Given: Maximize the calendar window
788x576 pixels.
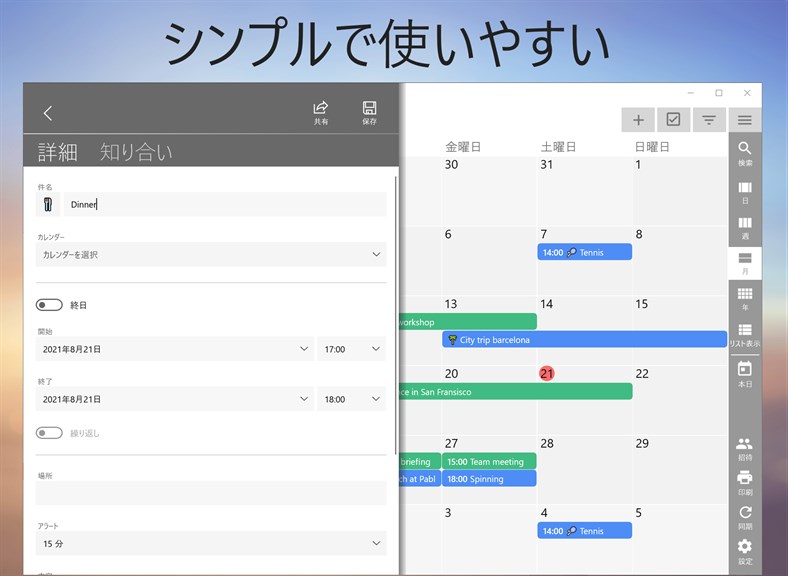Looking at the screenshot, I should click(719, 93).
